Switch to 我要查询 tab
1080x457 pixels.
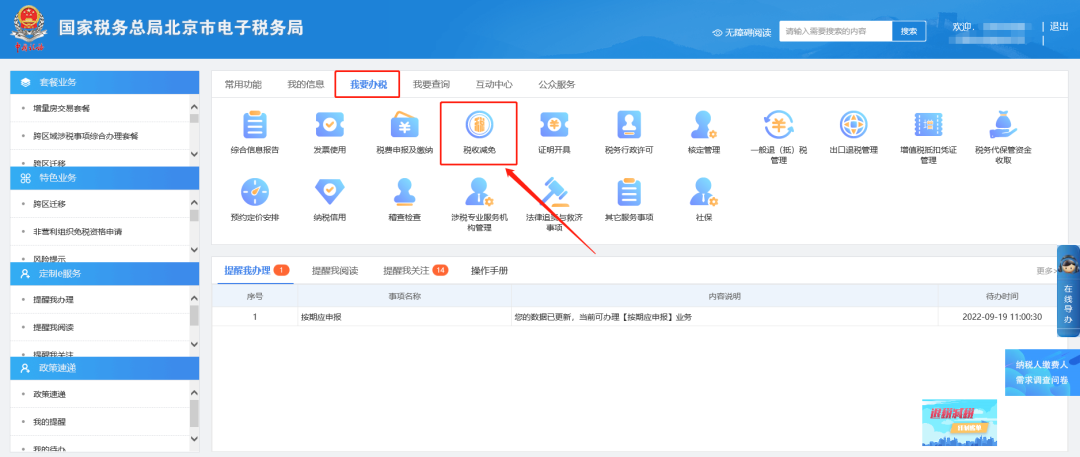(431, 85)
